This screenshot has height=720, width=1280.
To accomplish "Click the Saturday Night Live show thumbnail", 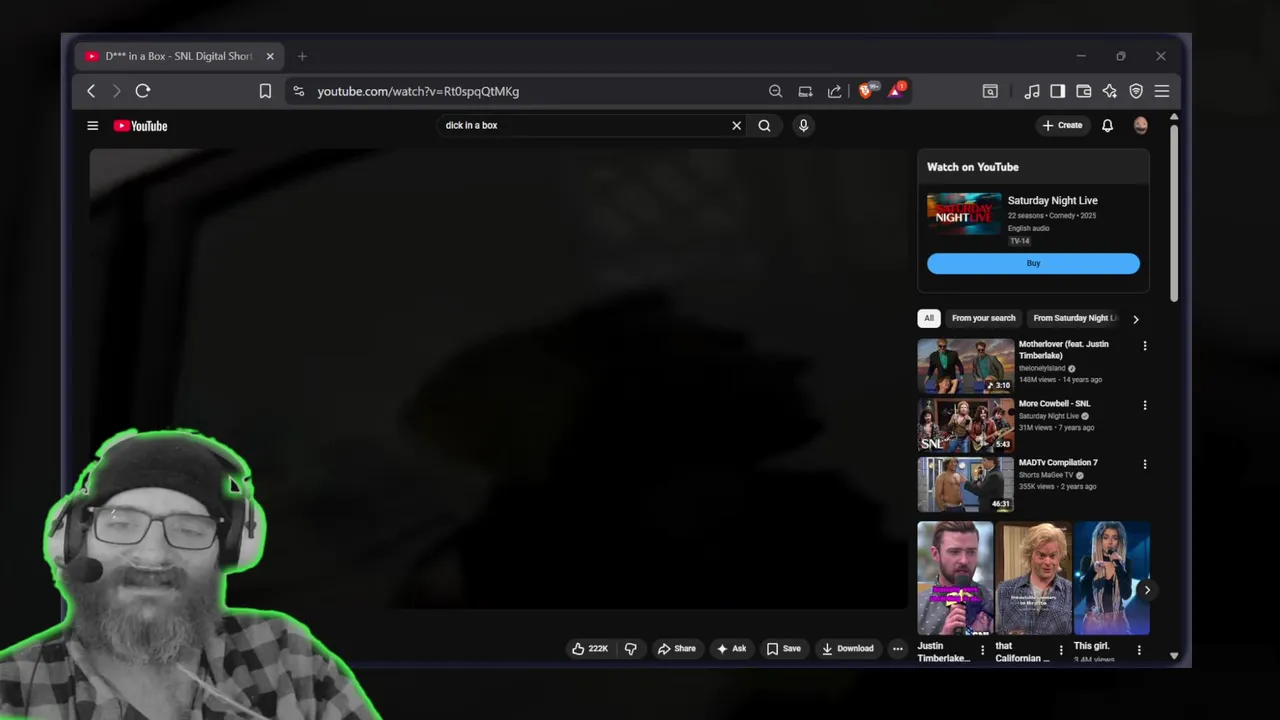I will (964, 214).
